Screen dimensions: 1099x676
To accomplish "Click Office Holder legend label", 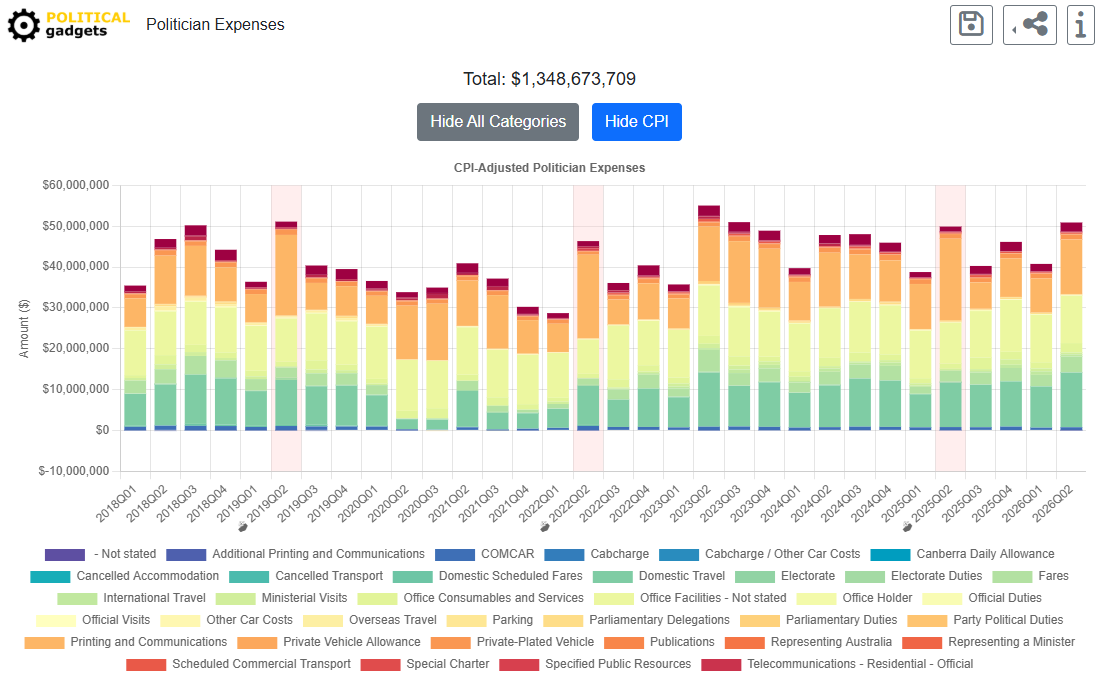I will pos(878,597).
